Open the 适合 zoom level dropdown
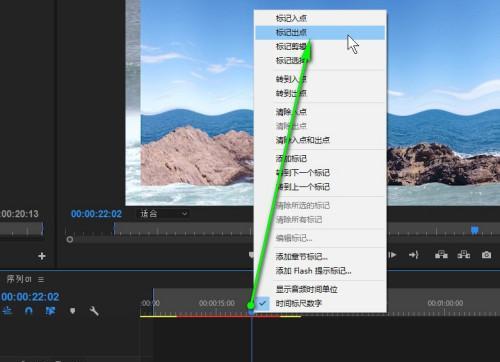The width and height of the screenshot is (500, 362). (x=164, y=213)
